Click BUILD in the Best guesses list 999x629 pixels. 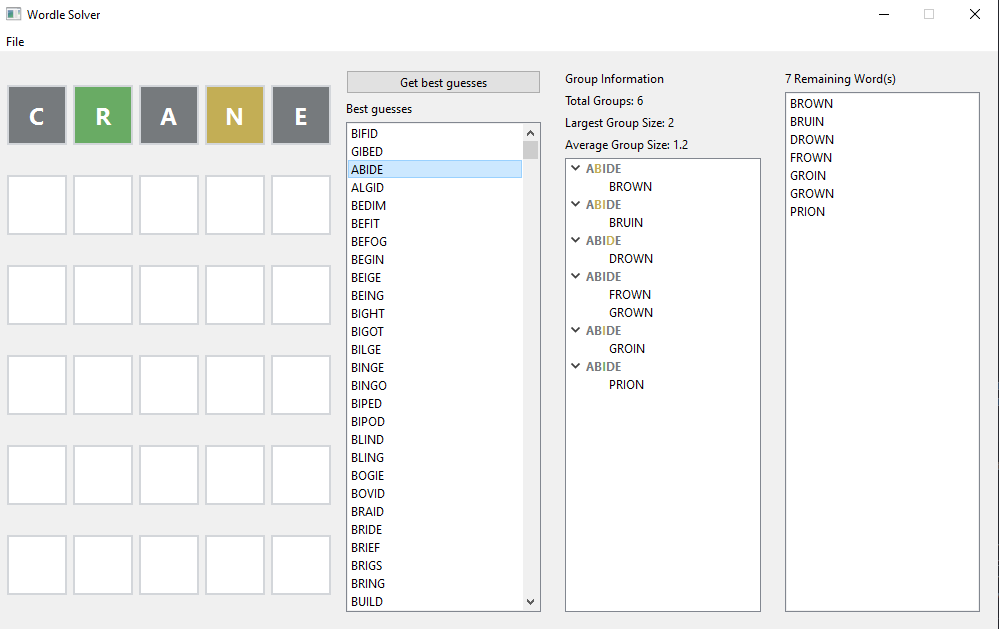[435, 602]
